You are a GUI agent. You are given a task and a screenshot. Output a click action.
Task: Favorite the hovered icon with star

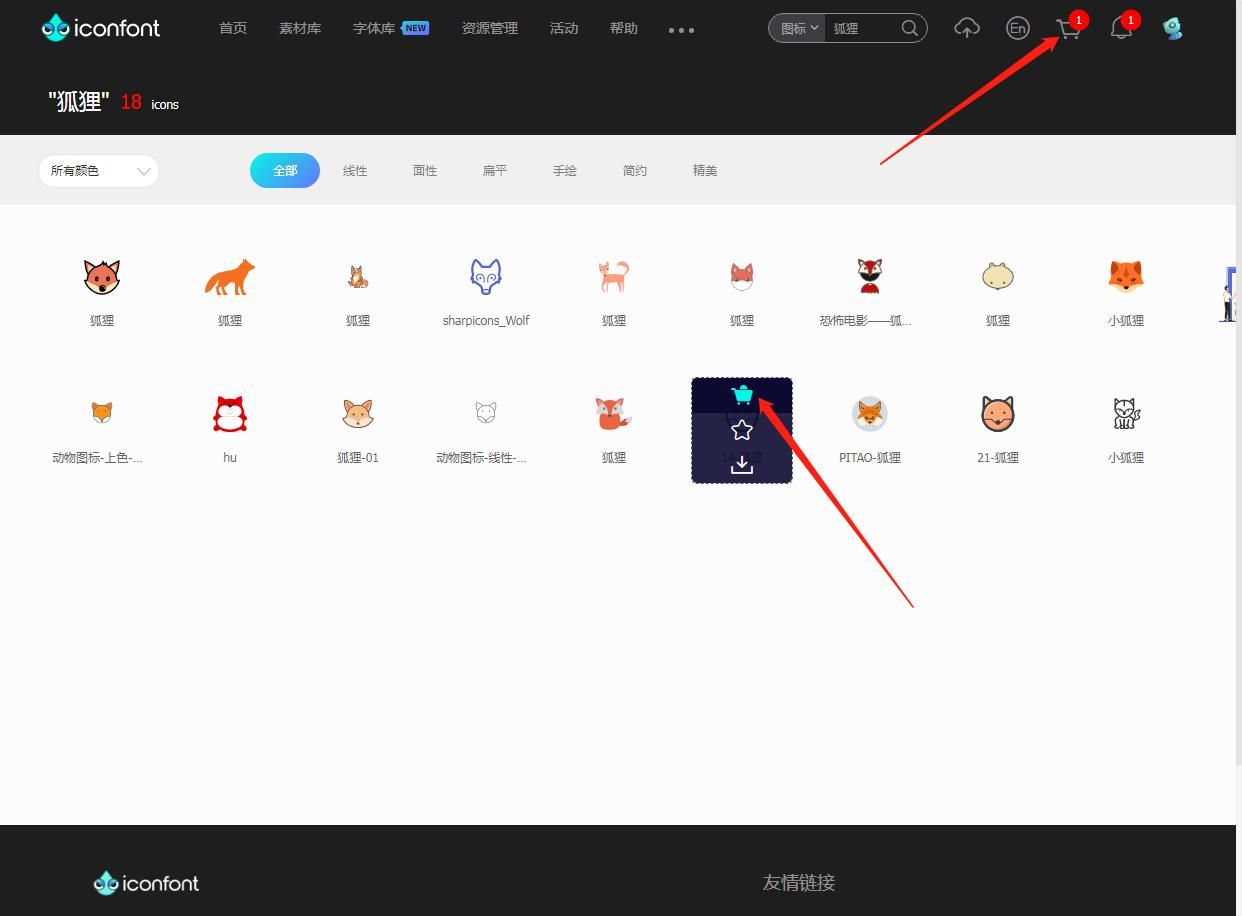click(x=742, y=430)
